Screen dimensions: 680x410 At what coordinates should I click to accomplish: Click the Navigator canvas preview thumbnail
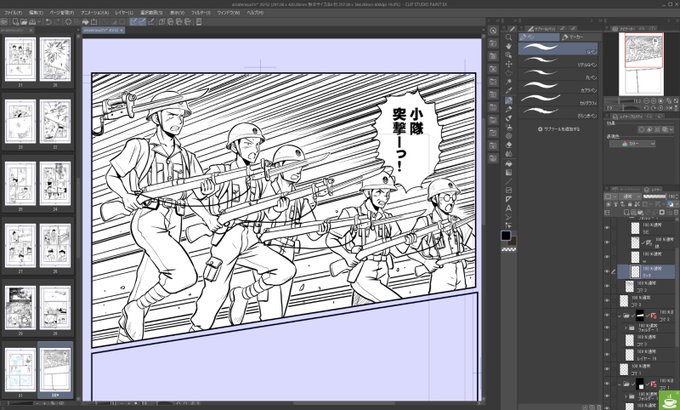coord(641,64)
